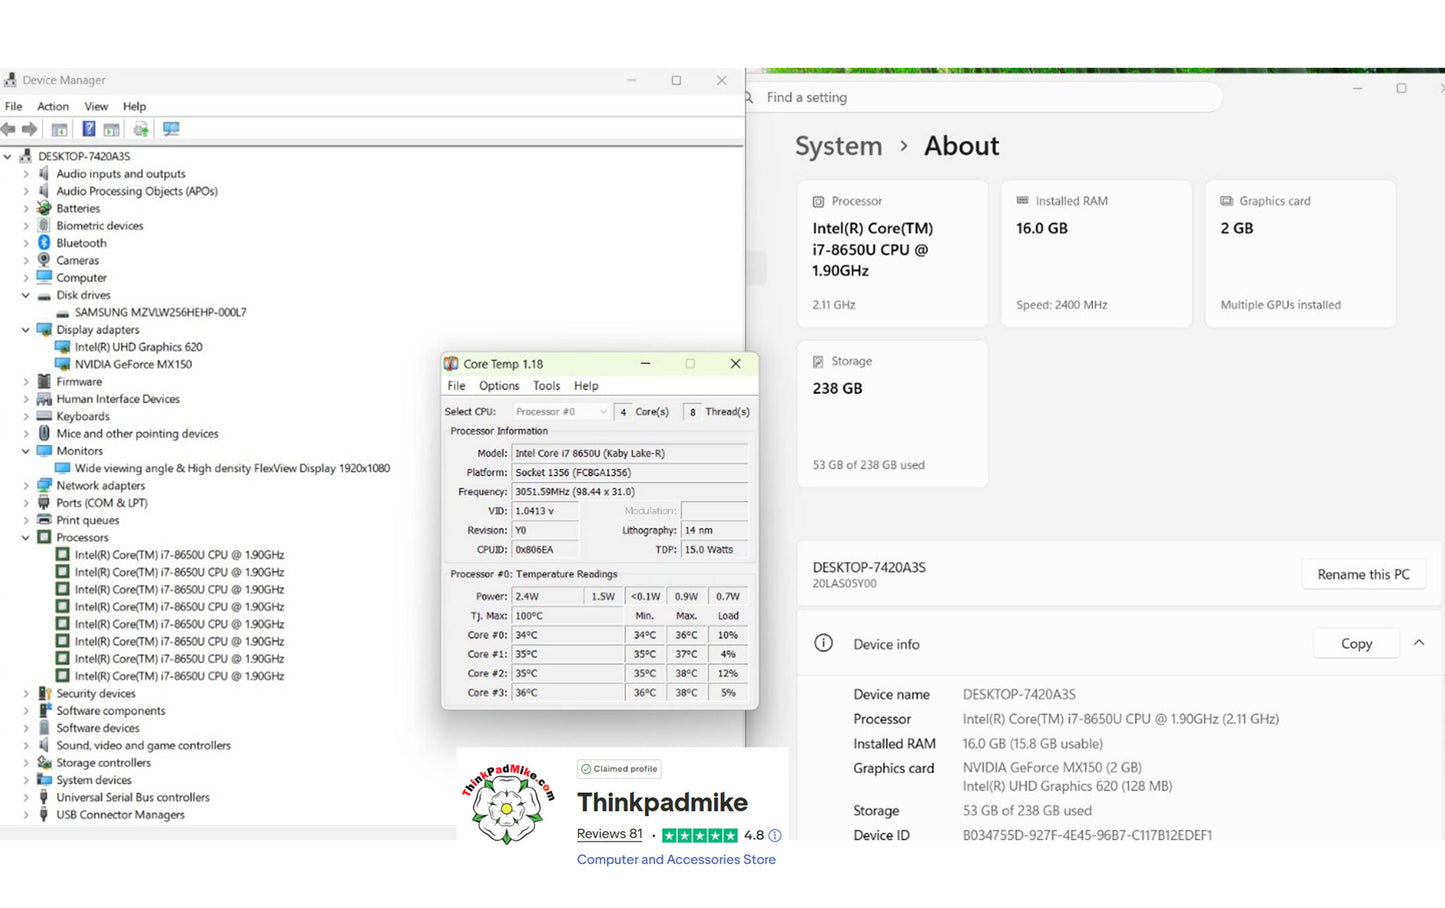Open the File menu in Core Temp
Image resolution: width=1445 pixels, height=908 pixels.
(456, 386)
